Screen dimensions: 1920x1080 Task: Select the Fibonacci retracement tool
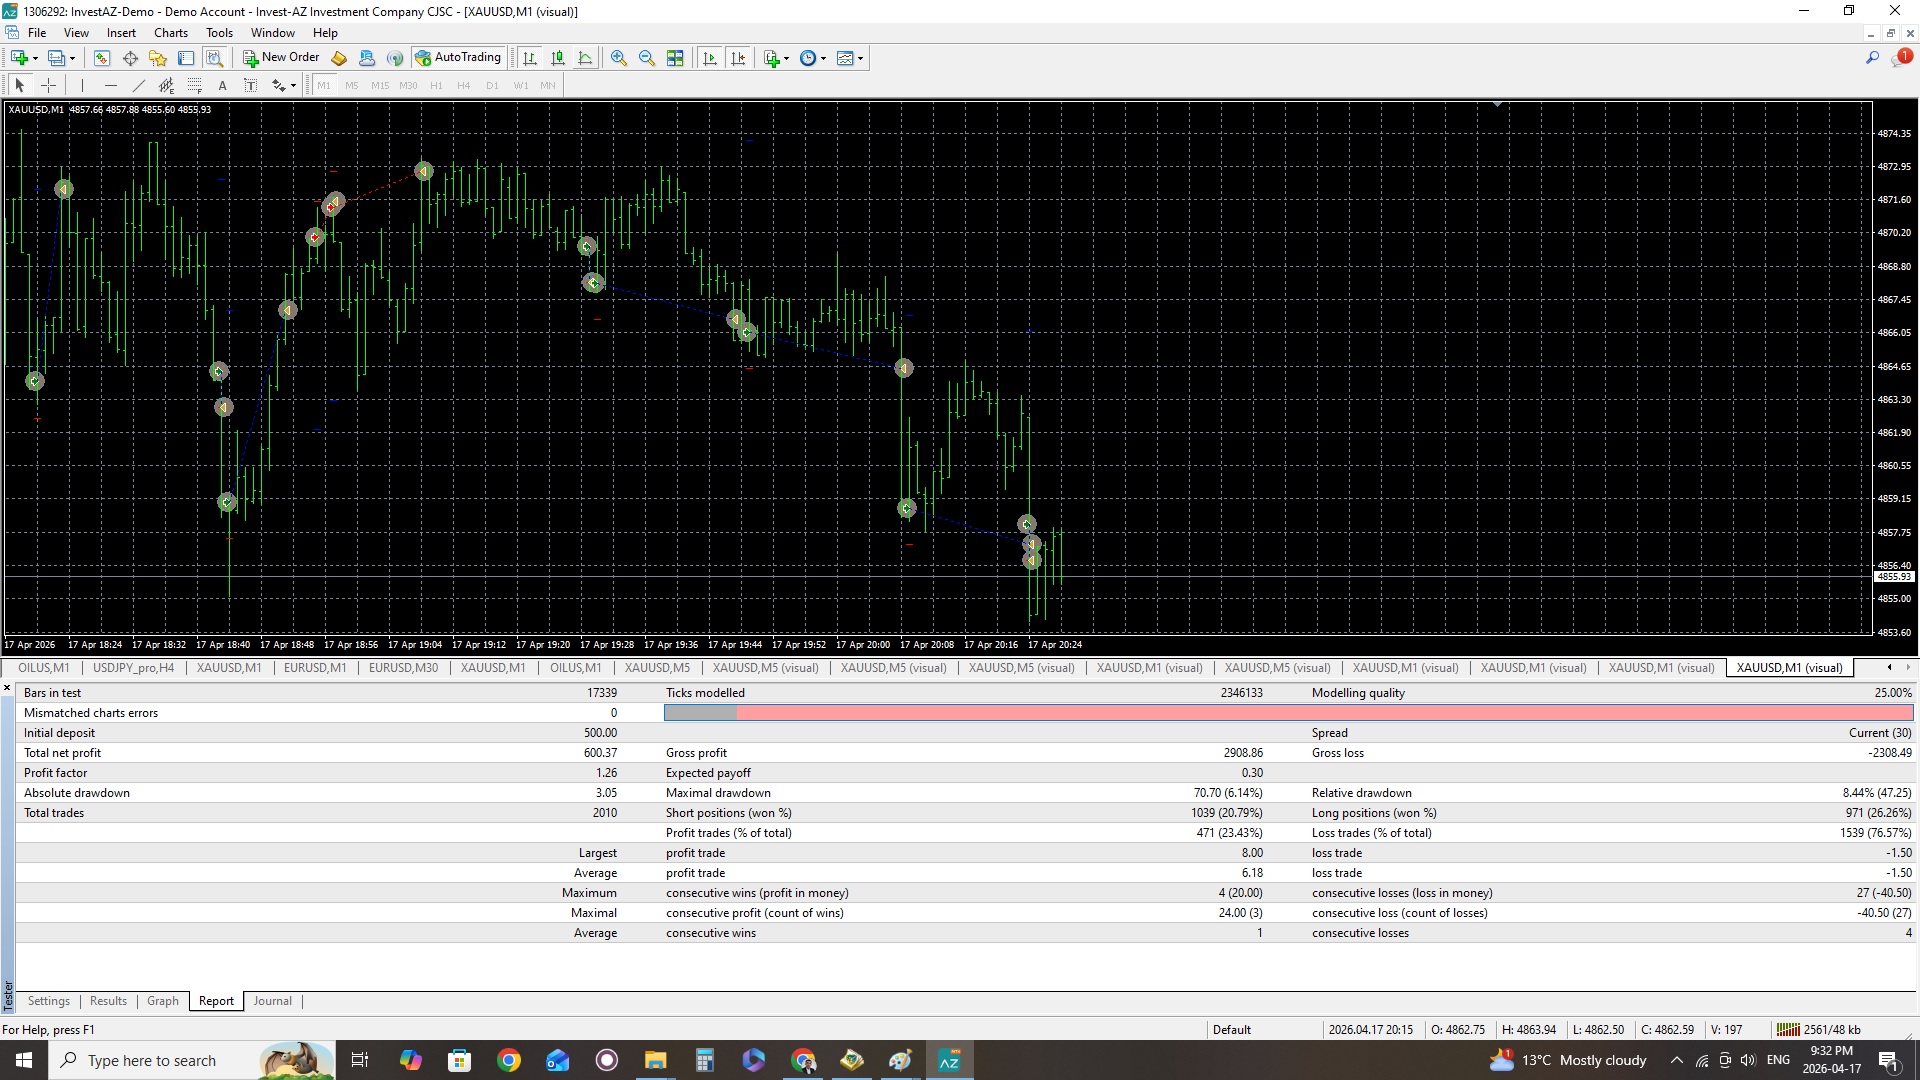pos(195,85)
